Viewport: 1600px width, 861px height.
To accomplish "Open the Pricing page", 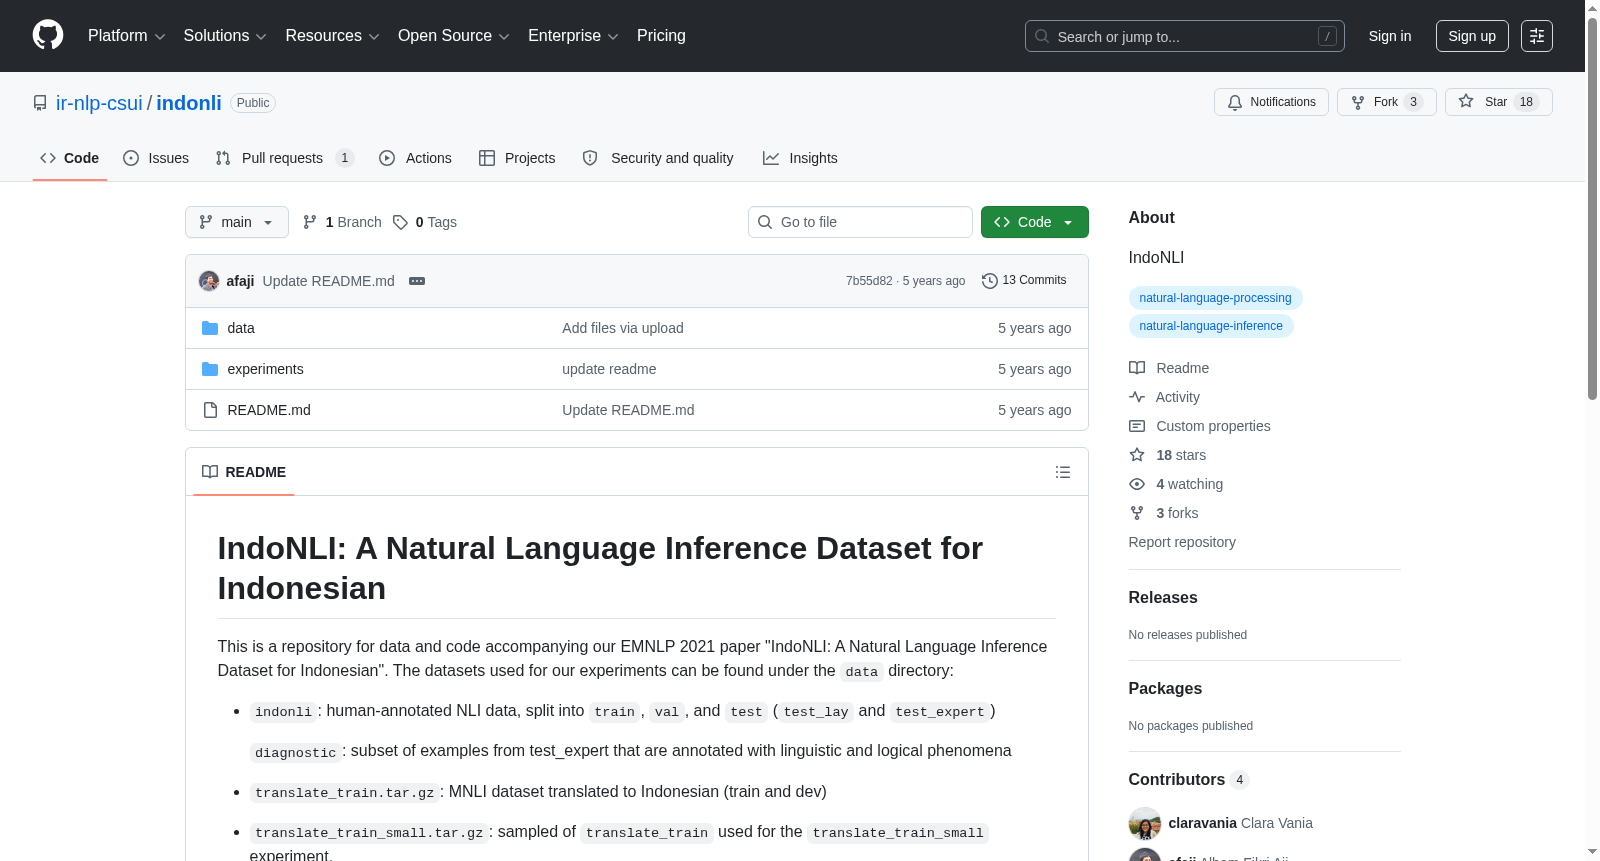I will [x=661, y=36].
